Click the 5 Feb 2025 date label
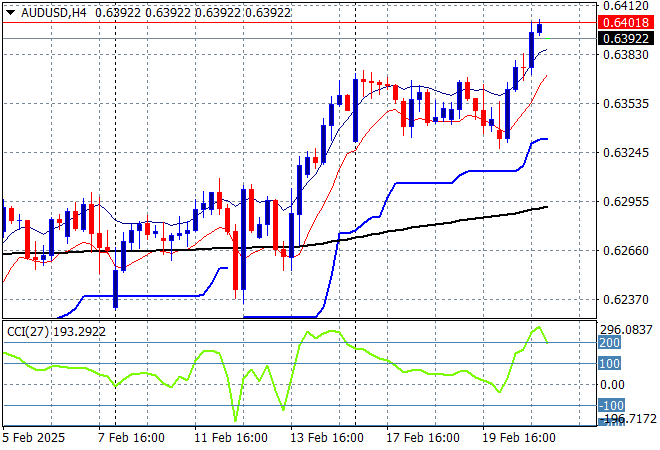This screenshot has height=450, width=660. 34,438
